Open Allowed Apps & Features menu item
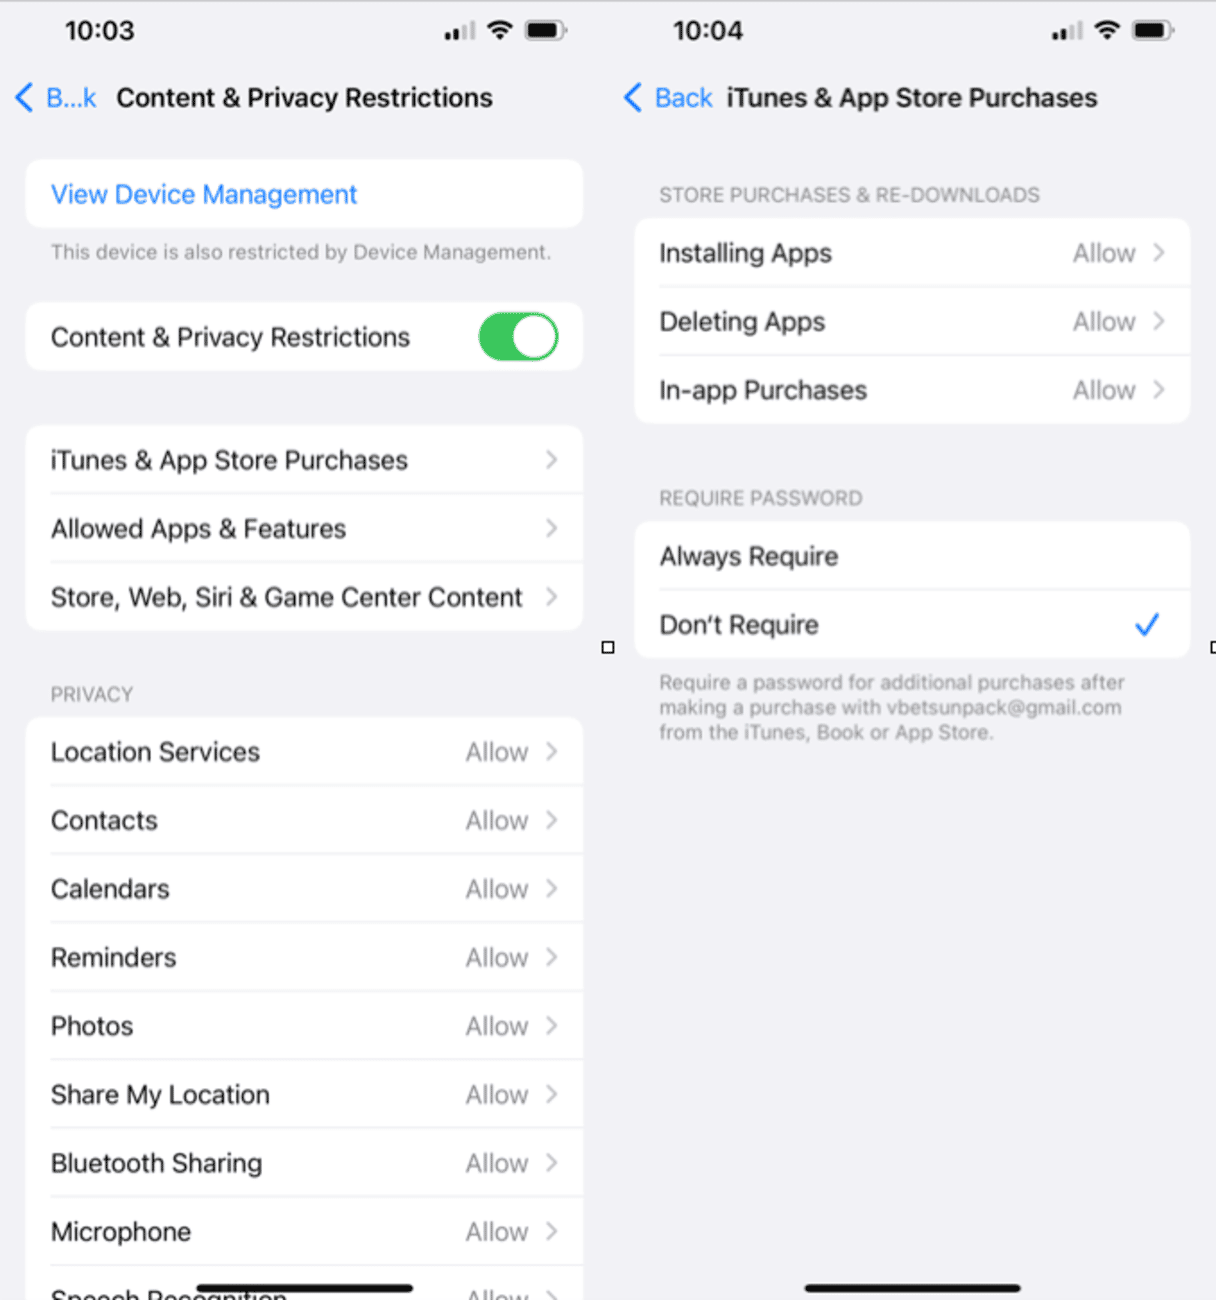1216x1300 pixels. point(304,529)
